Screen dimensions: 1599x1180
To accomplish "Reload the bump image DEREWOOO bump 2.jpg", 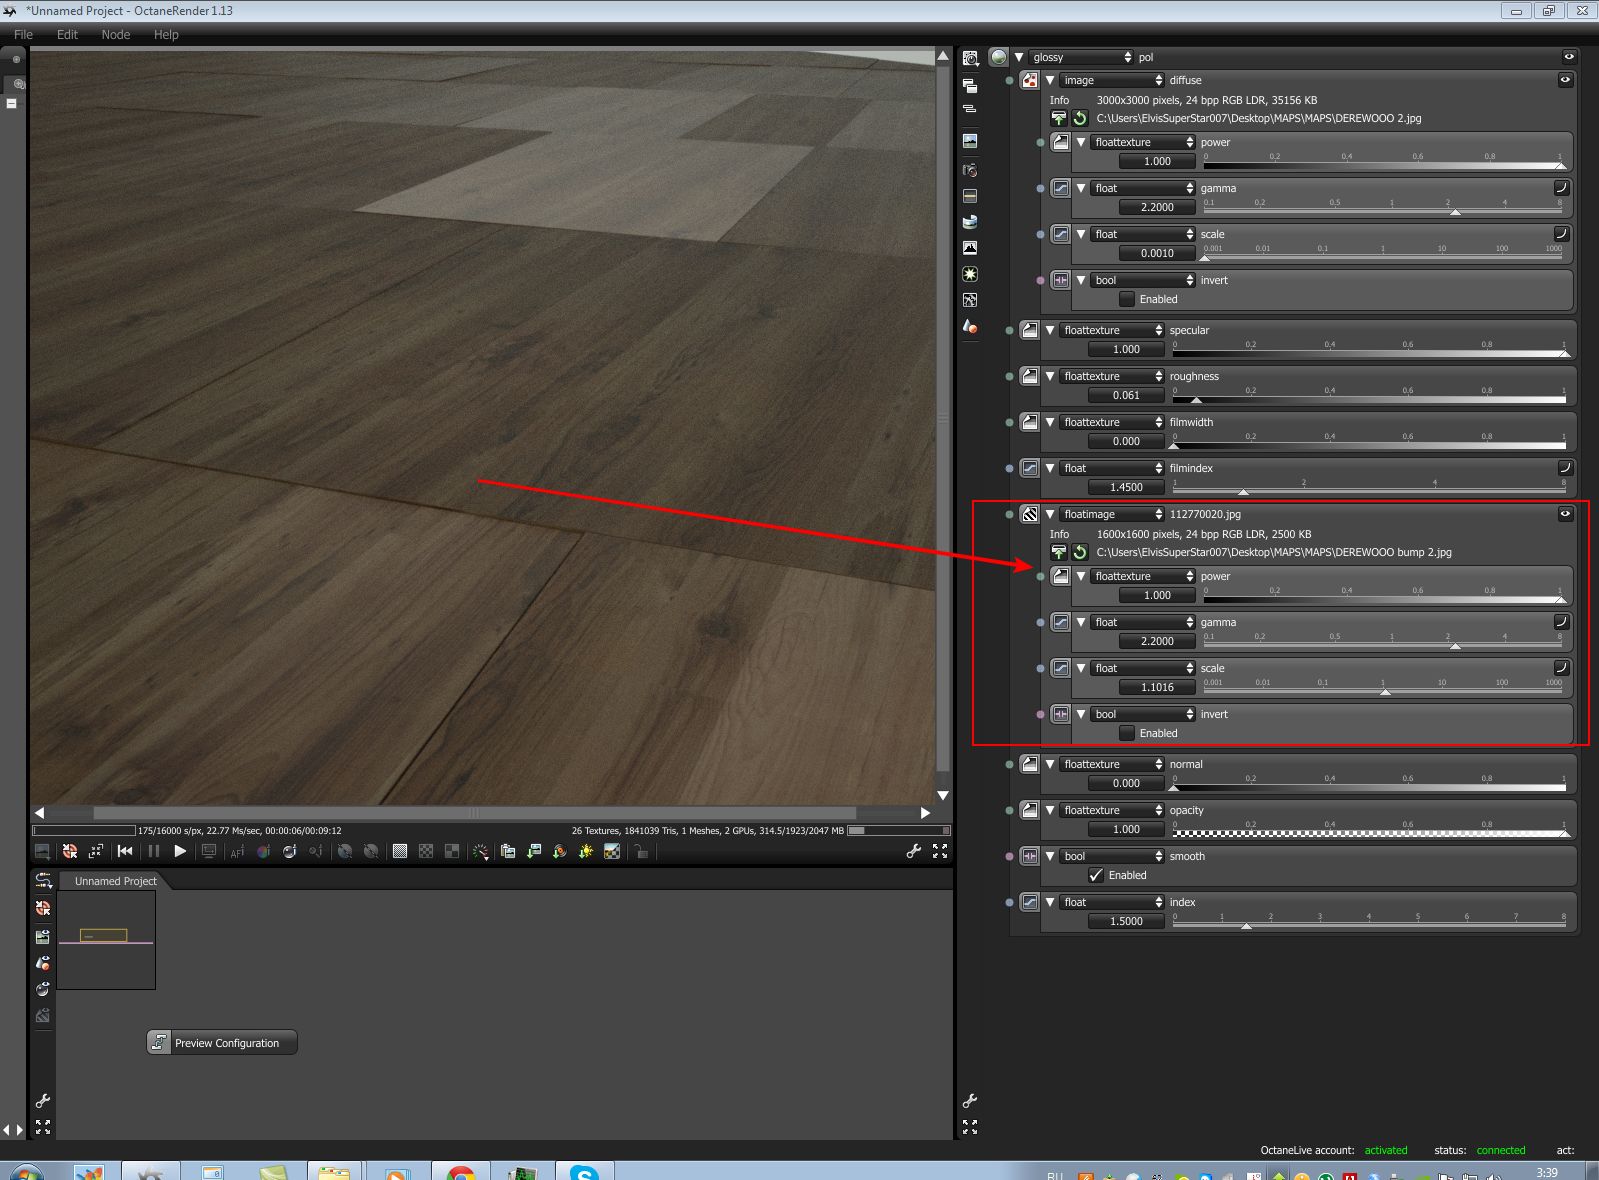I will (x=1080, y=552).
